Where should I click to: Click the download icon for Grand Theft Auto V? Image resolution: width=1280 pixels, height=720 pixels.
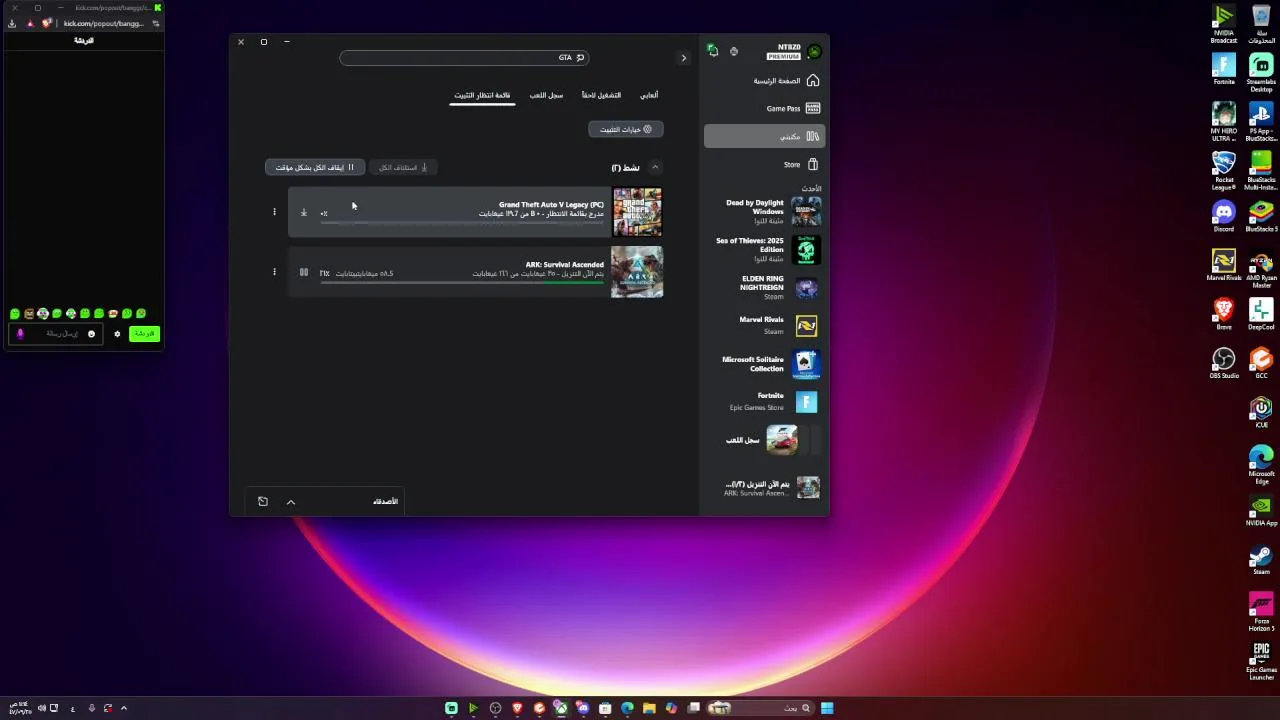pos(304,212)
